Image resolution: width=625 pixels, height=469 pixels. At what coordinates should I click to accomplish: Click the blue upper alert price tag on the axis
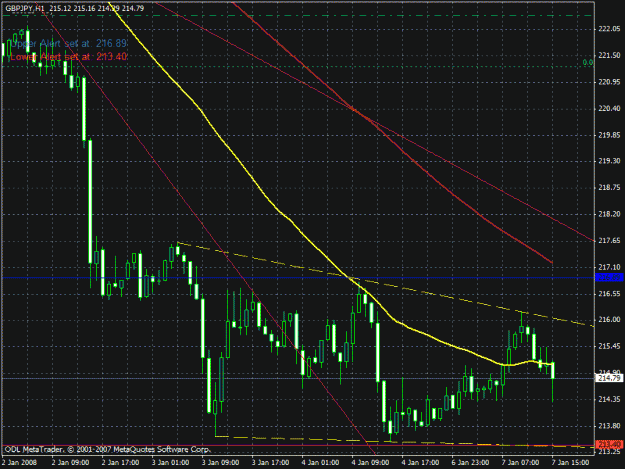pos(609,277)
